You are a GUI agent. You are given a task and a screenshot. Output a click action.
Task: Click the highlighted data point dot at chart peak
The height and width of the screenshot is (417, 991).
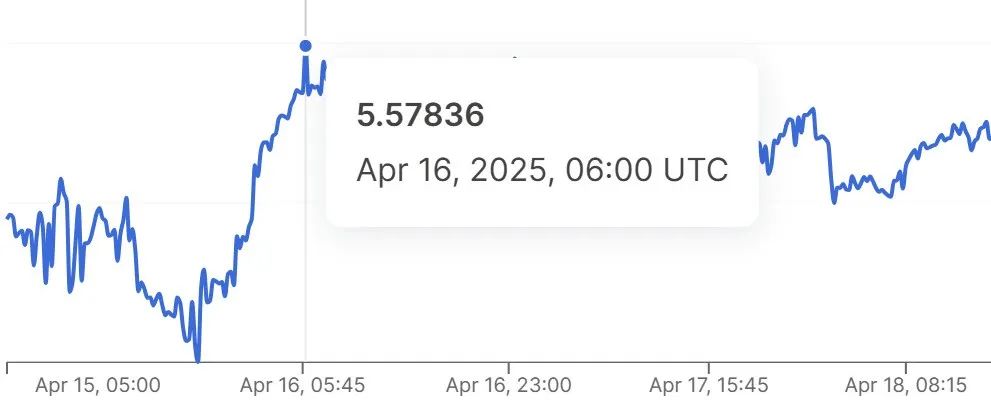(x=306, y=45)
